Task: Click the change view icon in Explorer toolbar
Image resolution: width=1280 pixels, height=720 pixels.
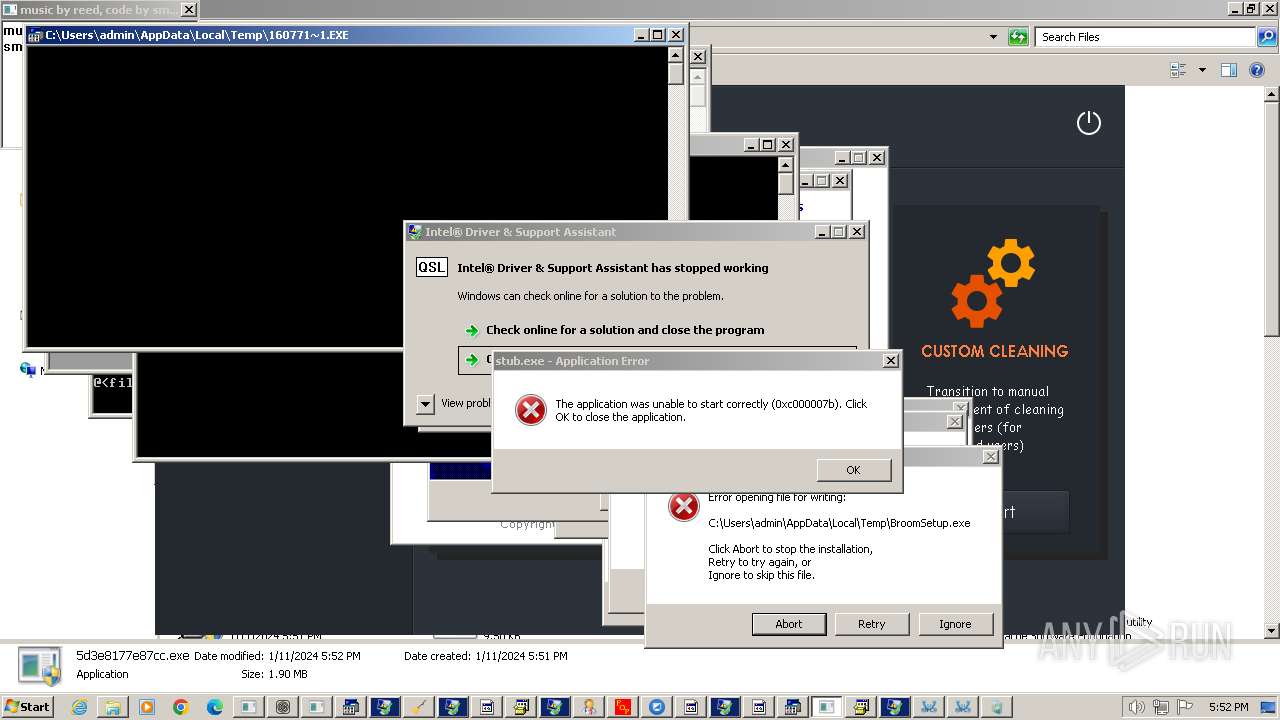Action: pyautogui.click(x=1178, y=70)
